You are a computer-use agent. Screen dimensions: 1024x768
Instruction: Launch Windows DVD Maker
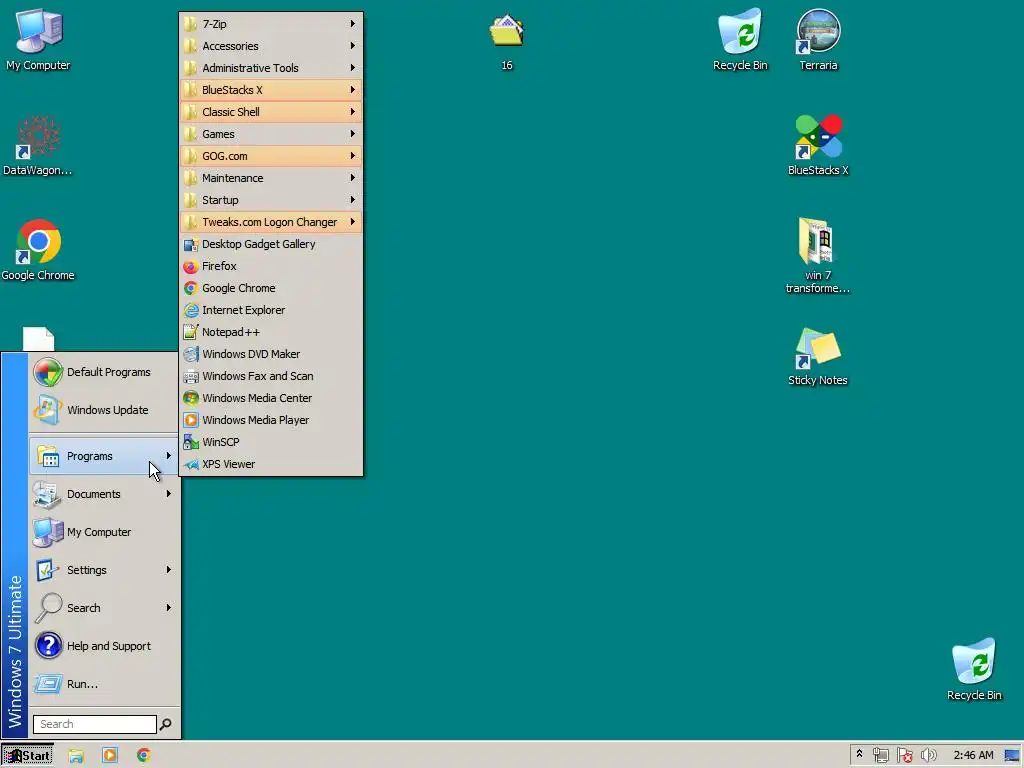(x=271, y=354)
